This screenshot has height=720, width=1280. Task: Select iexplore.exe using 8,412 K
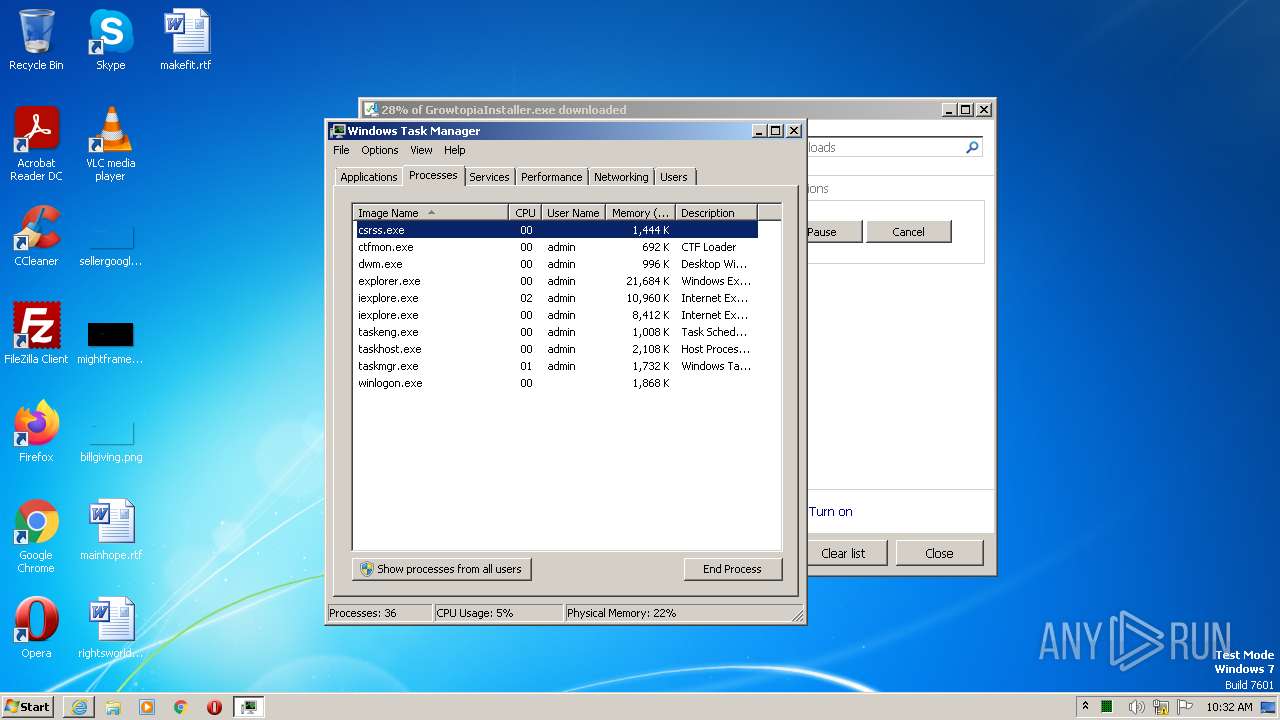pos(555,315)
